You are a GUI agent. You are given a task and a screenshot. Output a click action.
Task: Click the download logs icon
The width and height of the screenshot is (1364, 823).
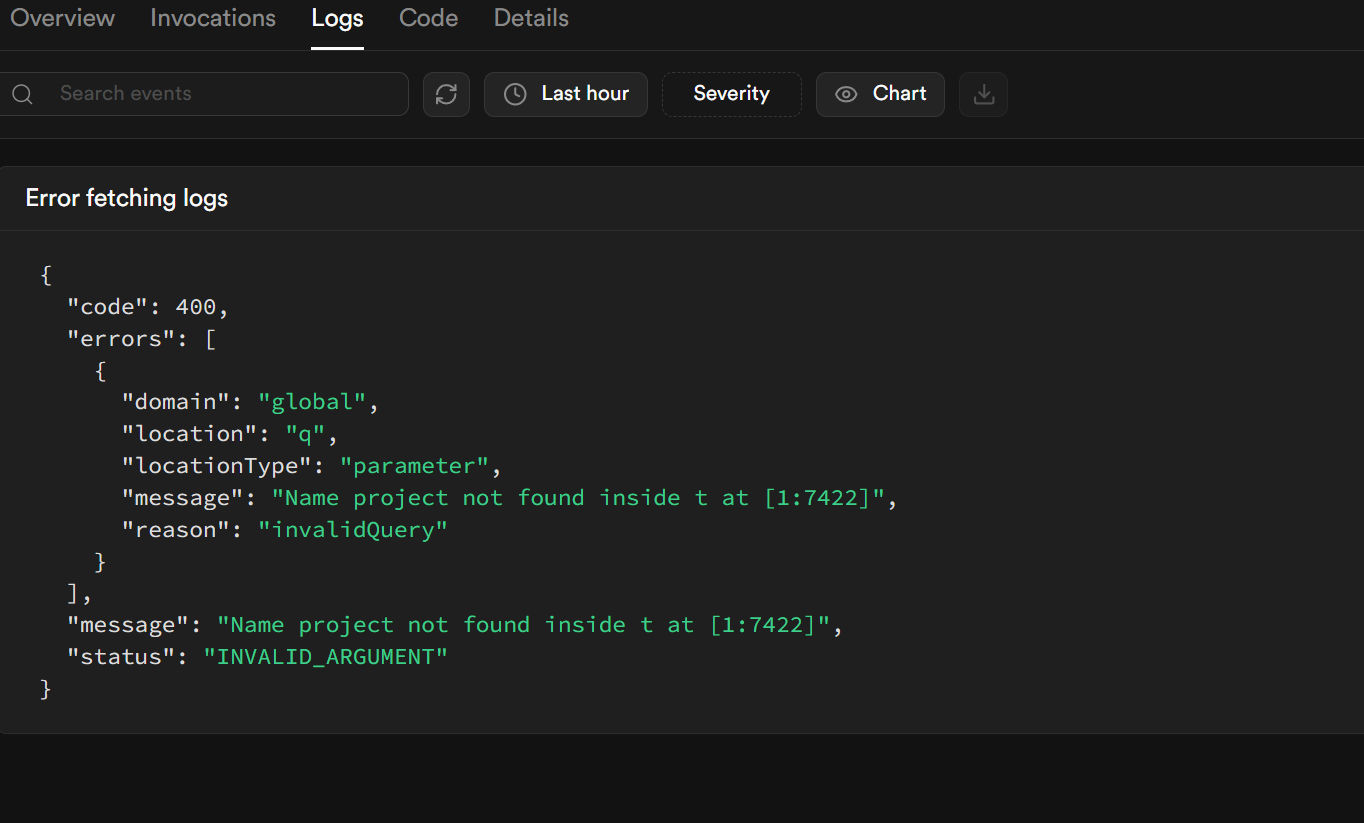pos(983,94)
